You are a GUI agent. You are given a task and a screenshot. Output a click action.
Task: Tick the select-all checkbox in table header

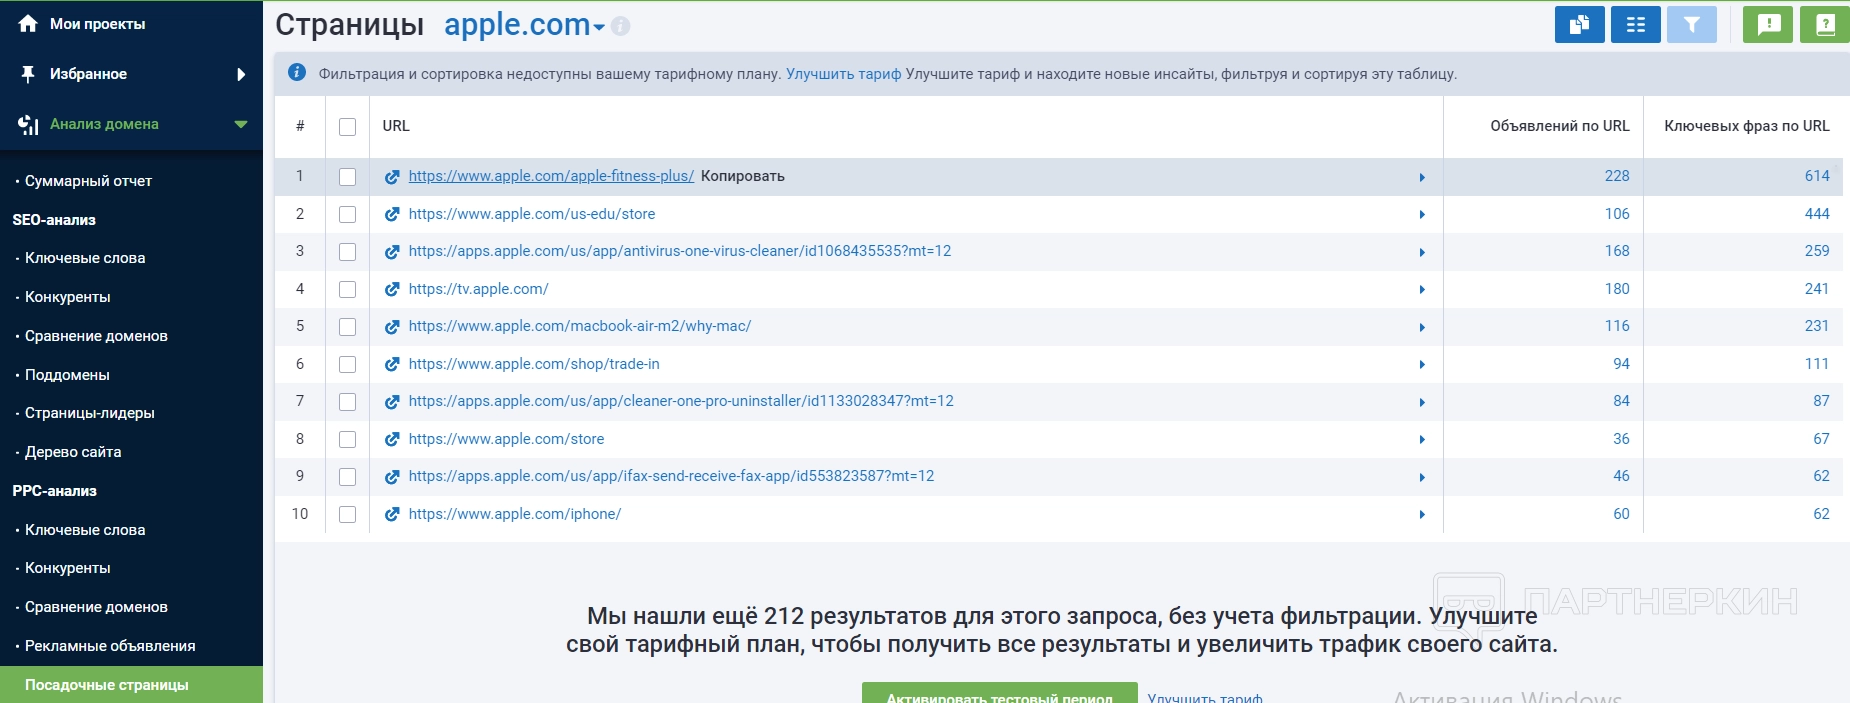point(347,127)
